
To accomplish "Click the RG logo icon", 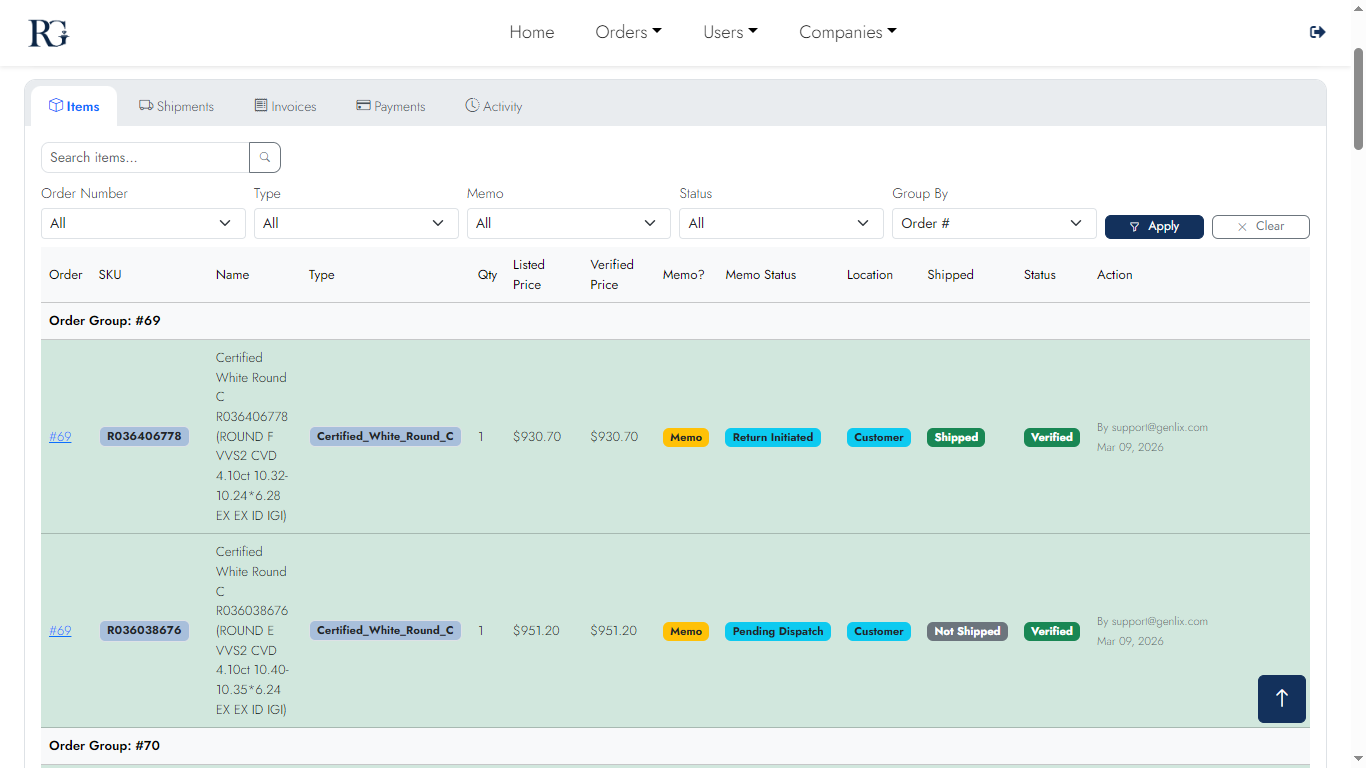I will (48, 33).
